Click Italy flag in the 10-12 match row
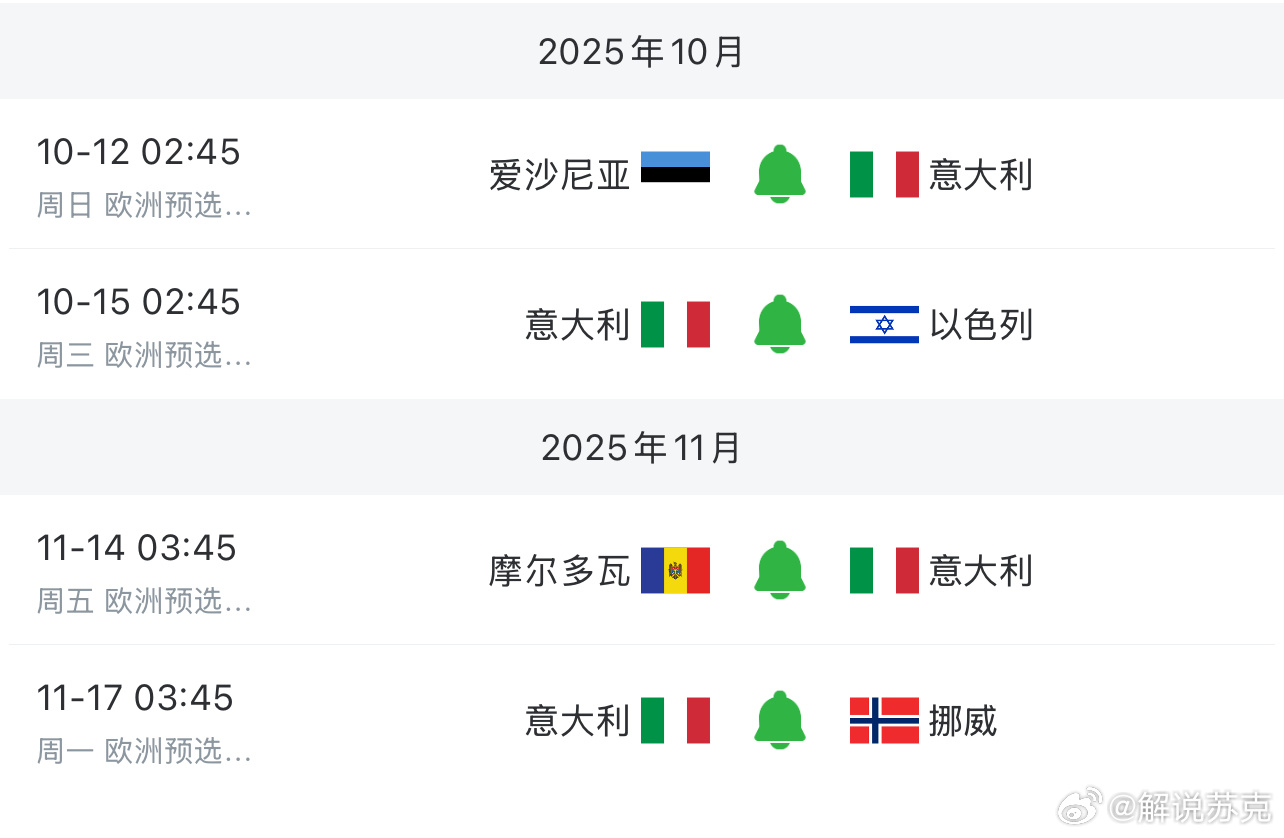This screenshot has height=838, width=1284. tap(884, 174)
